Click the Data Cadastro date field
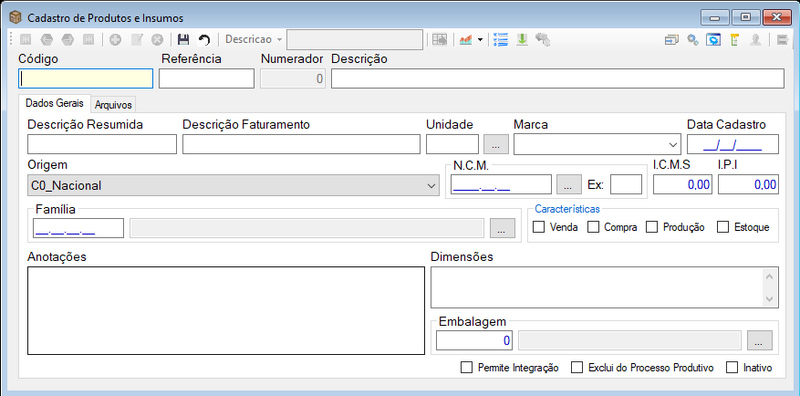800x396 pixels. pos(733,144)
